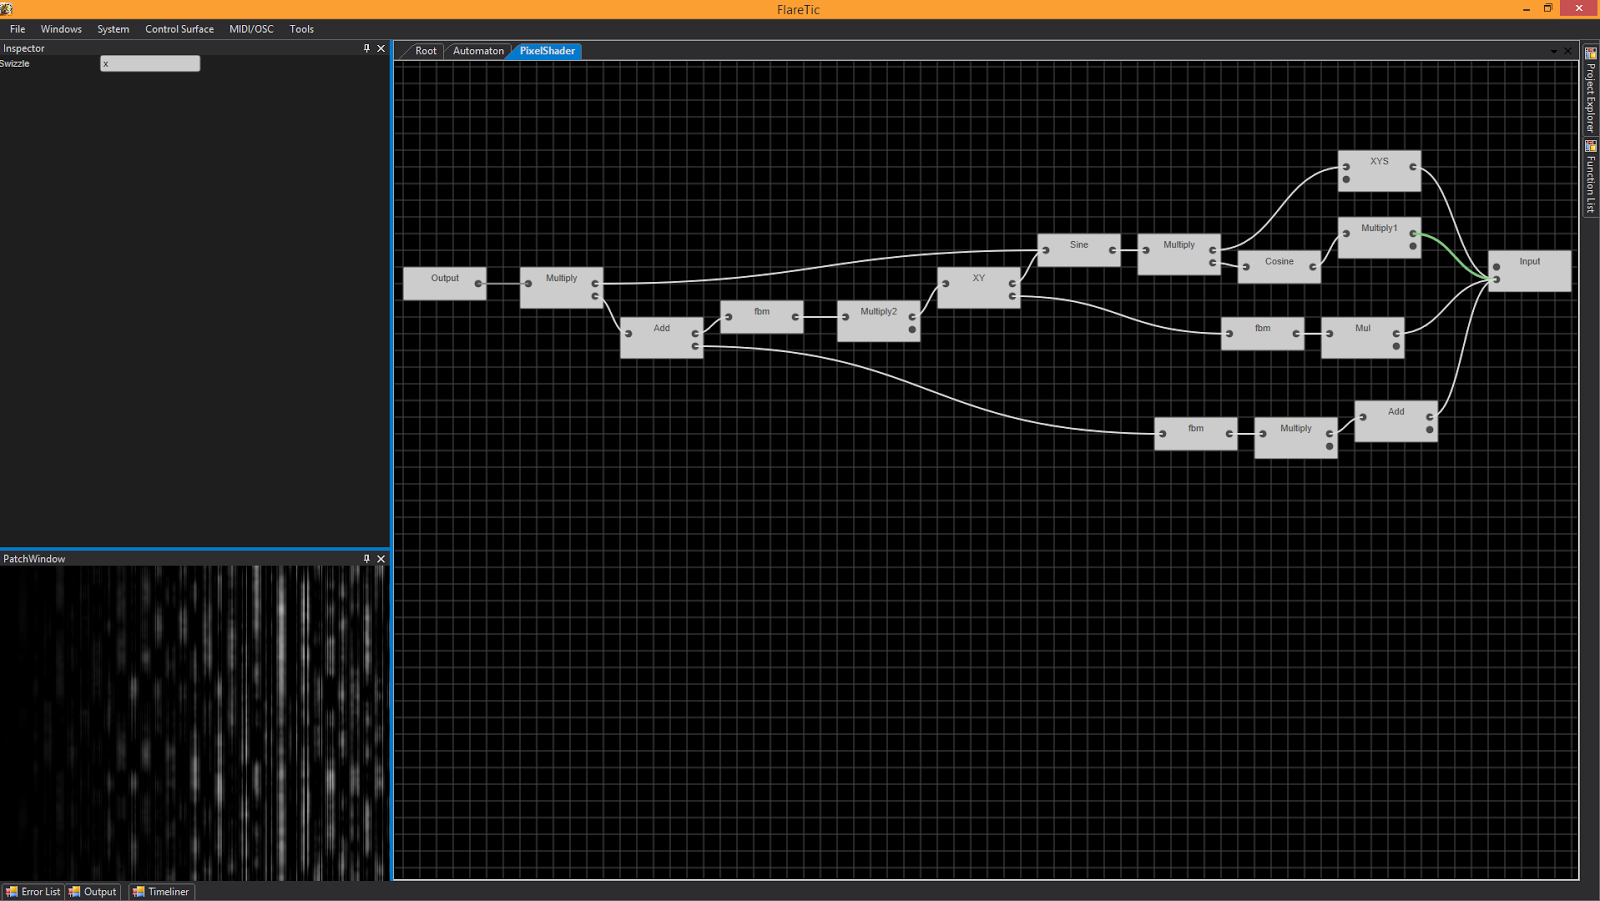1600x901 pixels.
Task: Open the Error List panel tab
Action: point(33,892)
